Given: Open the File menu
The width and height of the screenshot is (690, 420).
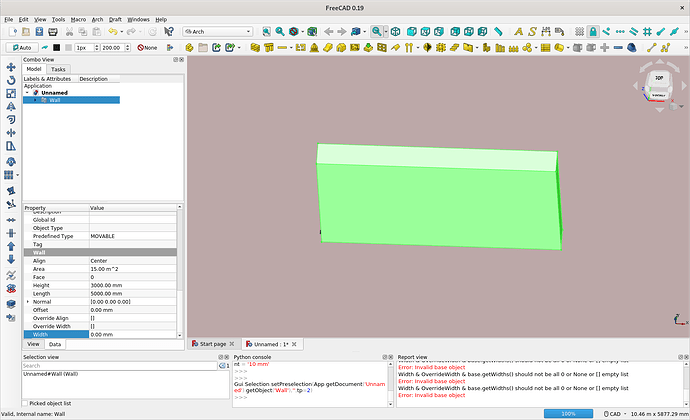Looking at the screenshot, I should (9, 19).
